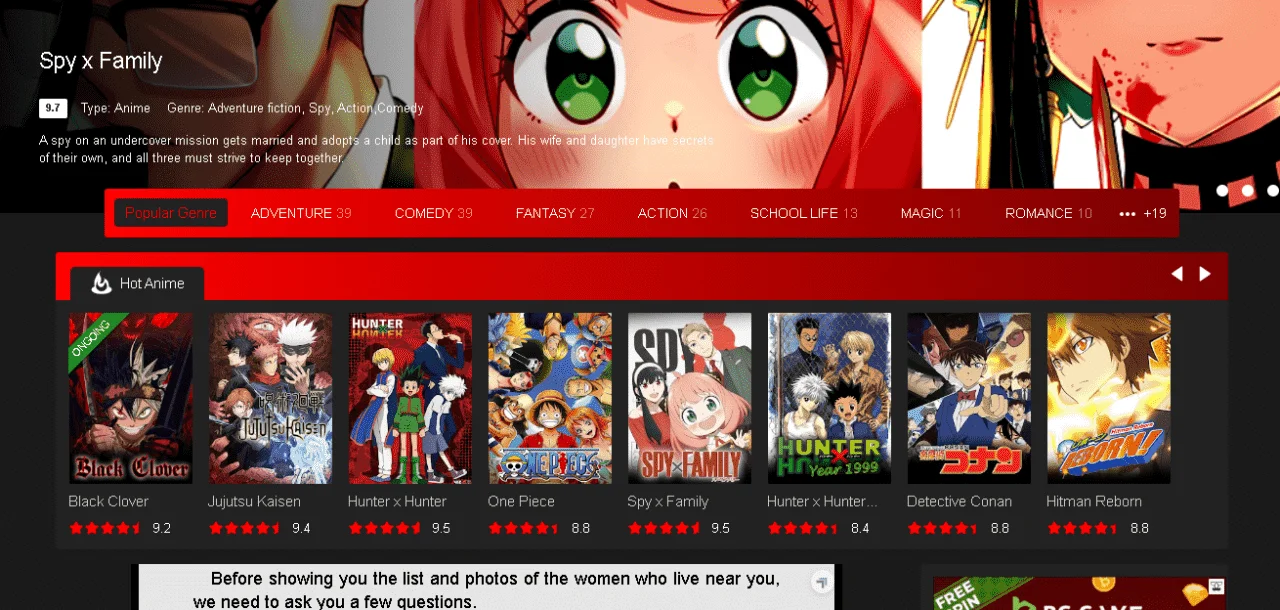1280x610 pixels.
Task: Open the ROMANCE 10 genre
Action: pos(1049,213)
